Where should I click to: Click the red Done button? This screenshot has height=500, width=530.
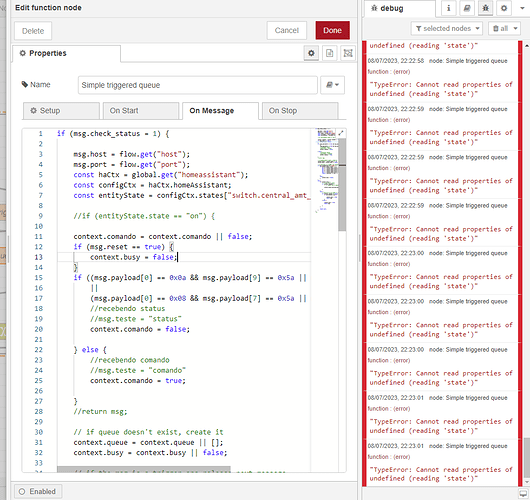tap(333, 30)
